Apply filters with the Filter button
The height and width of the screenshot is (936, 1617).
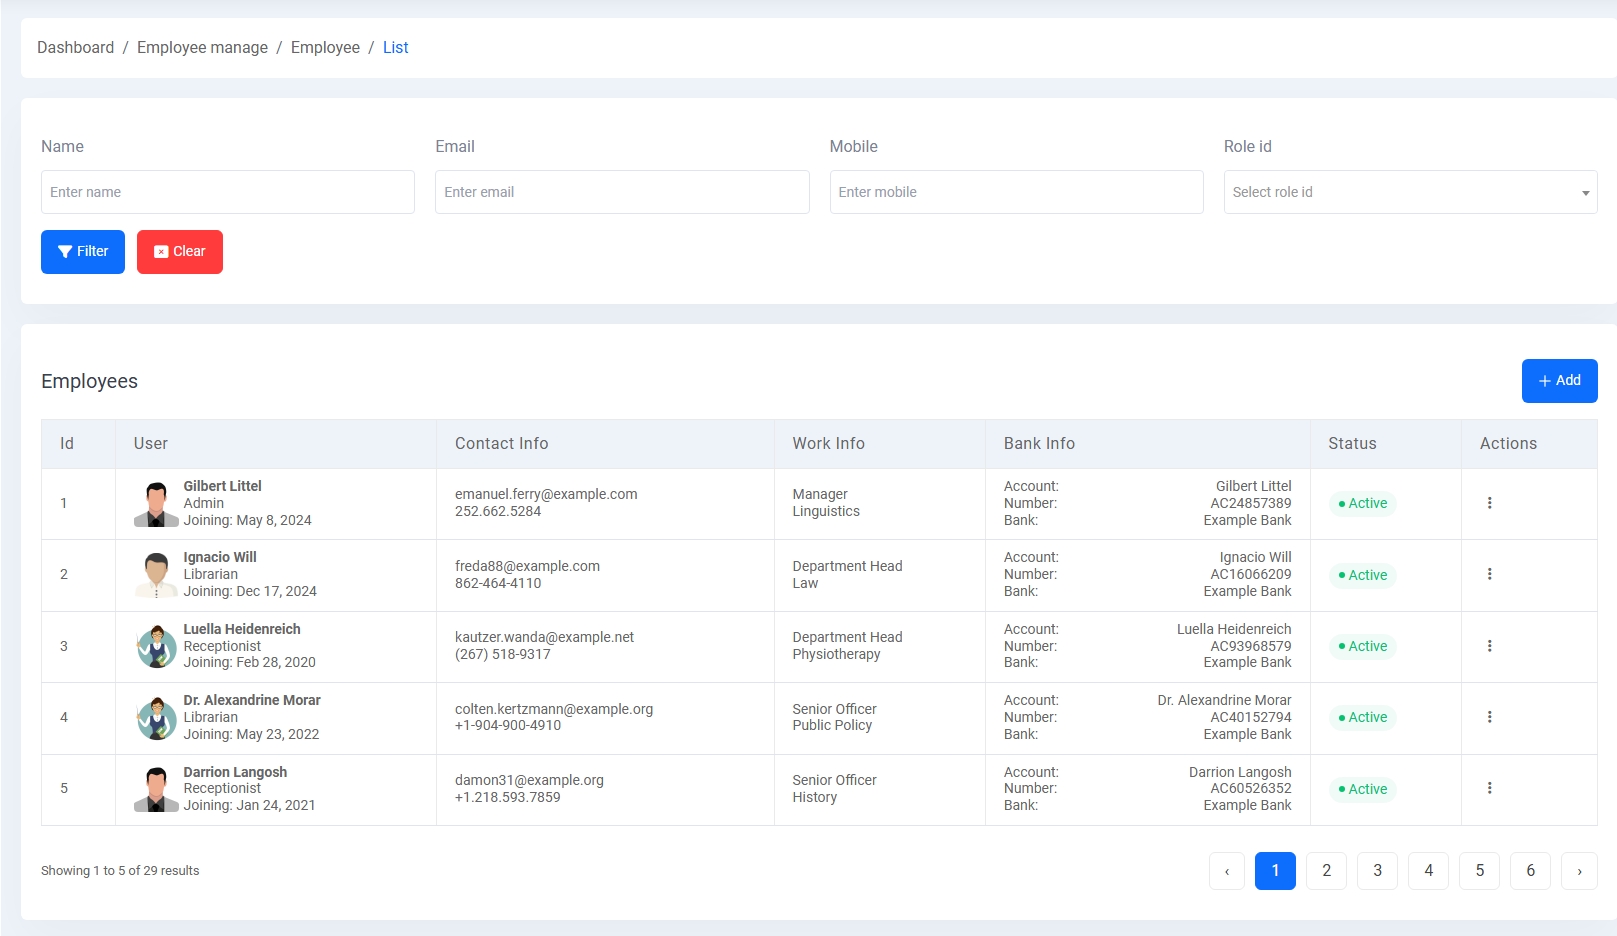click(x=83, y=252)
